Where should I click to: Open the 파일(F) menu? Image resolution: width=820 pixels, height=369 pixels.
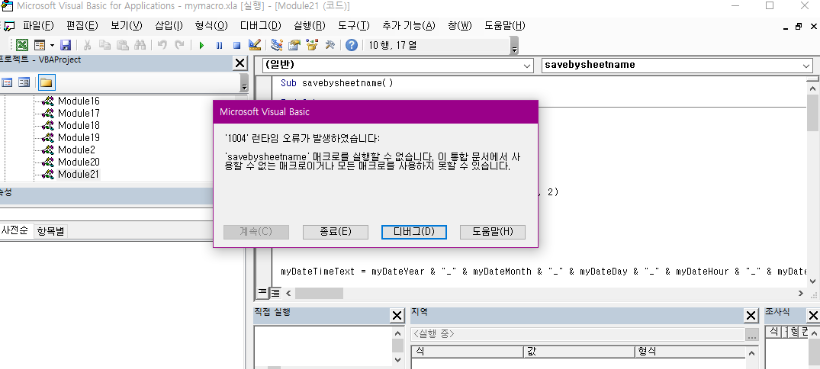pos(38,26)
